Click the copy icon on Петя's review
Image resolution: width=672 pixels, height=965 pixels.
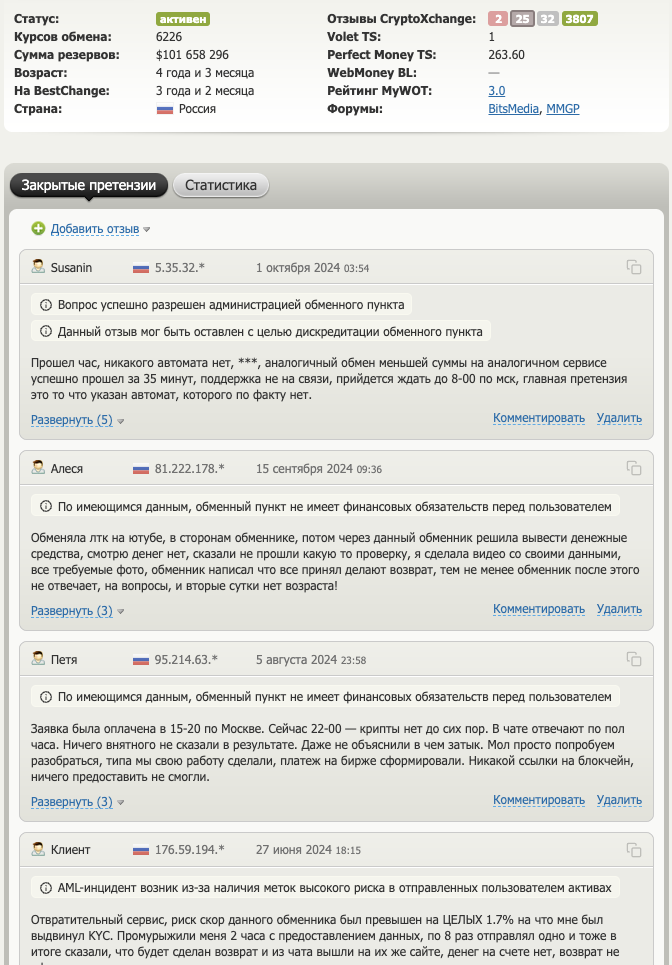pos(633,659)
